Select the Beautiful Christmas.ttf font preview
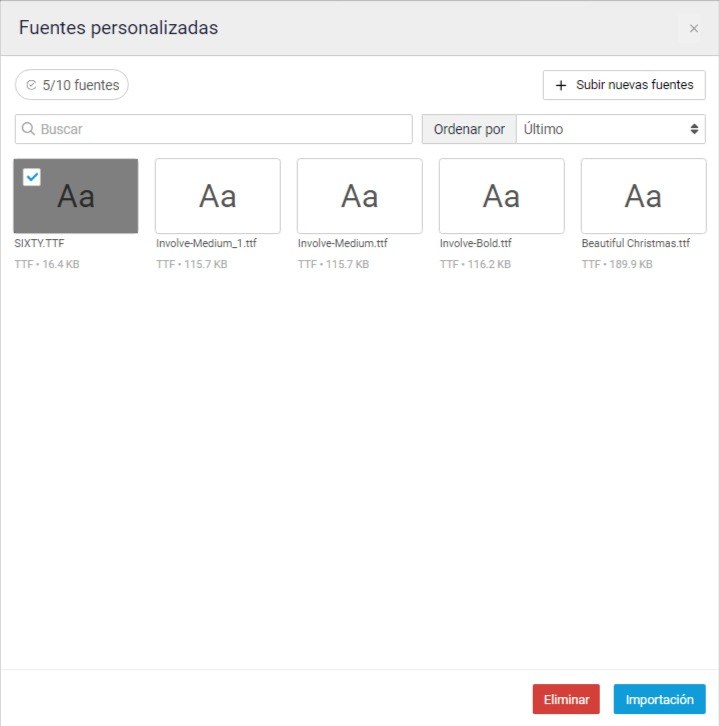719x726 pixels. point(644,196)
